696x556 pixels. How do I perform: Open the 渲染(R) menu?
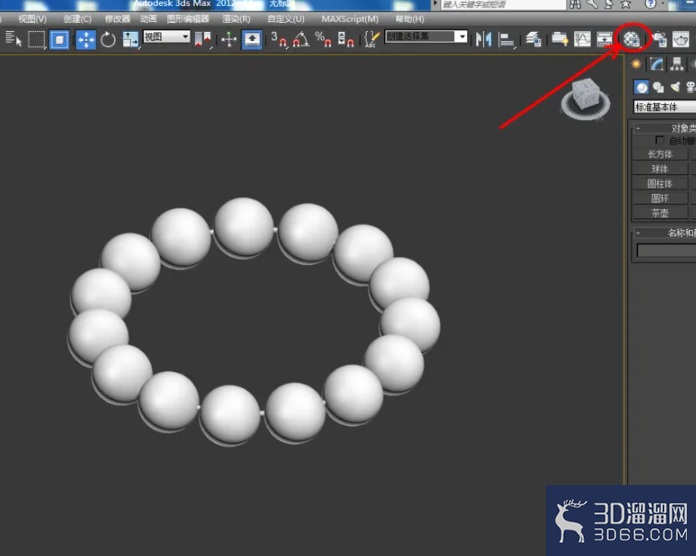point(236,19)
